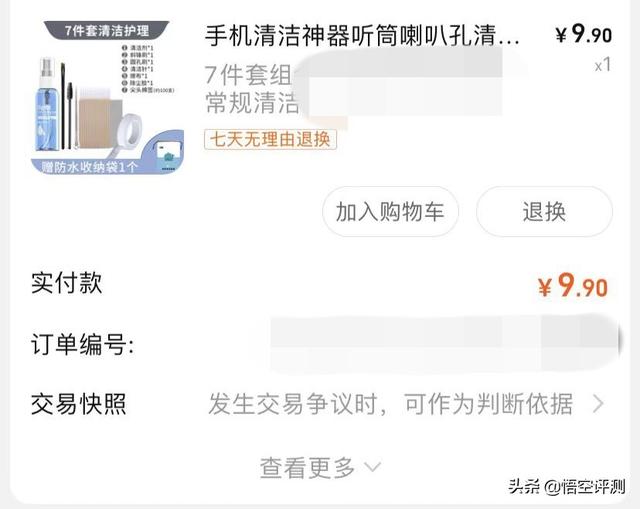
Task: Tap the 七天无理由退换 tag
Action: [270, 140]
